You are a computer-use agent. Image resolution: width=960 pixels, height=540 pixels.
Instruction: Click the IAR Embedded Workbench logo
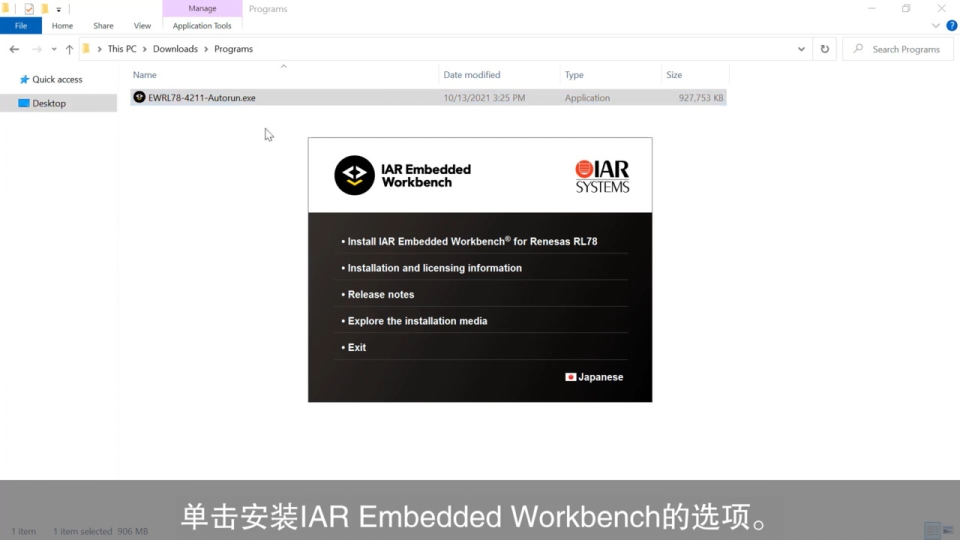click(354, 174)
